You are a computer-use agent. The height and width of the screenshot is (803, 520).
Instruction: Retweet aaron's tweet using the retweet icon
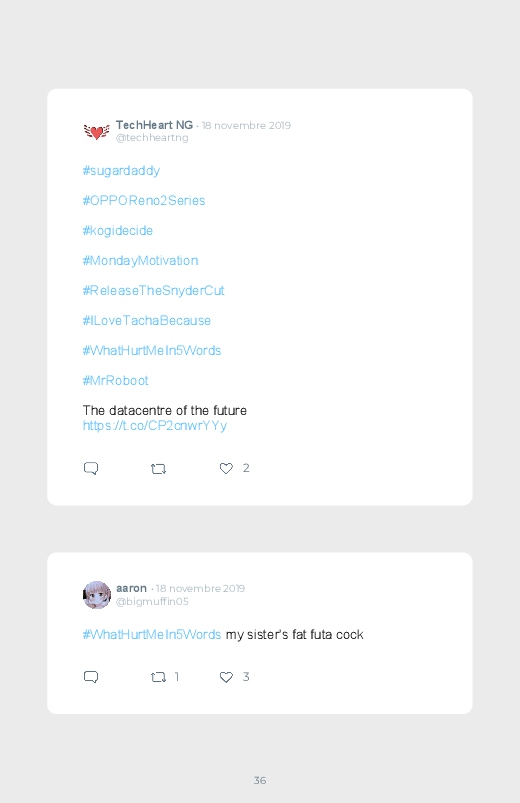coord(158,677)
